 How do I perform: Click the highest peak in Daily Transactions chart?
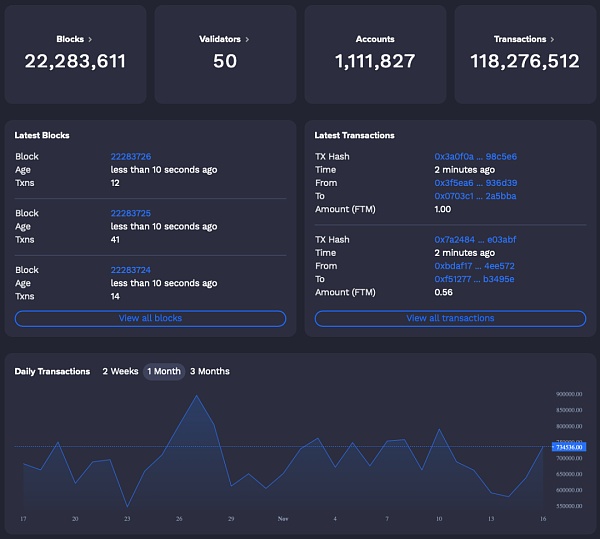(197, 396)
